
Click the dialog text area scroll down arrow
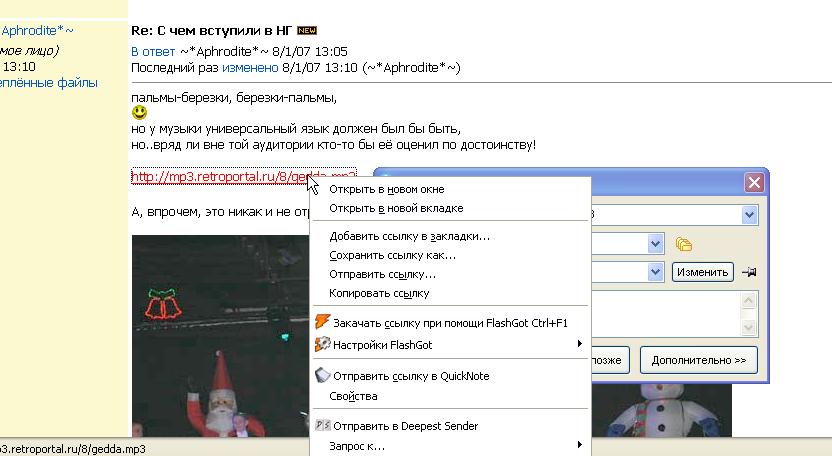pyautogui.click(x=748, y=327)
